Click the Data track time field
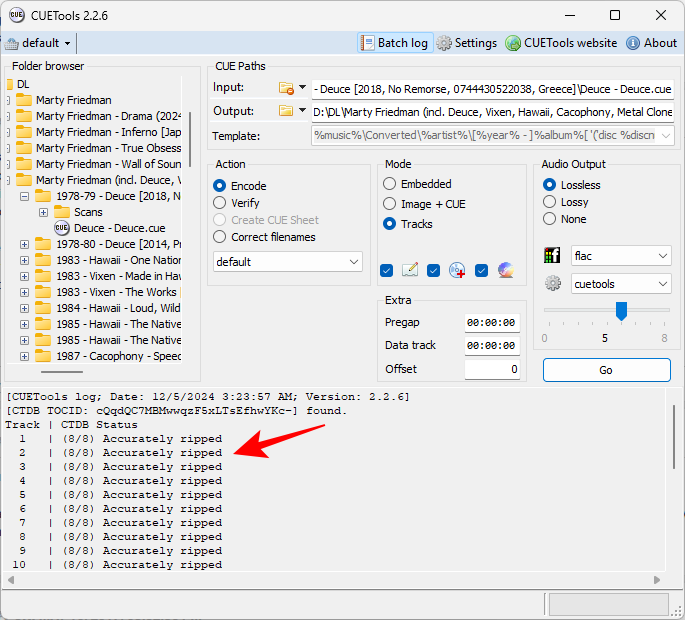 pyautogui.click(x=492, y=346)
